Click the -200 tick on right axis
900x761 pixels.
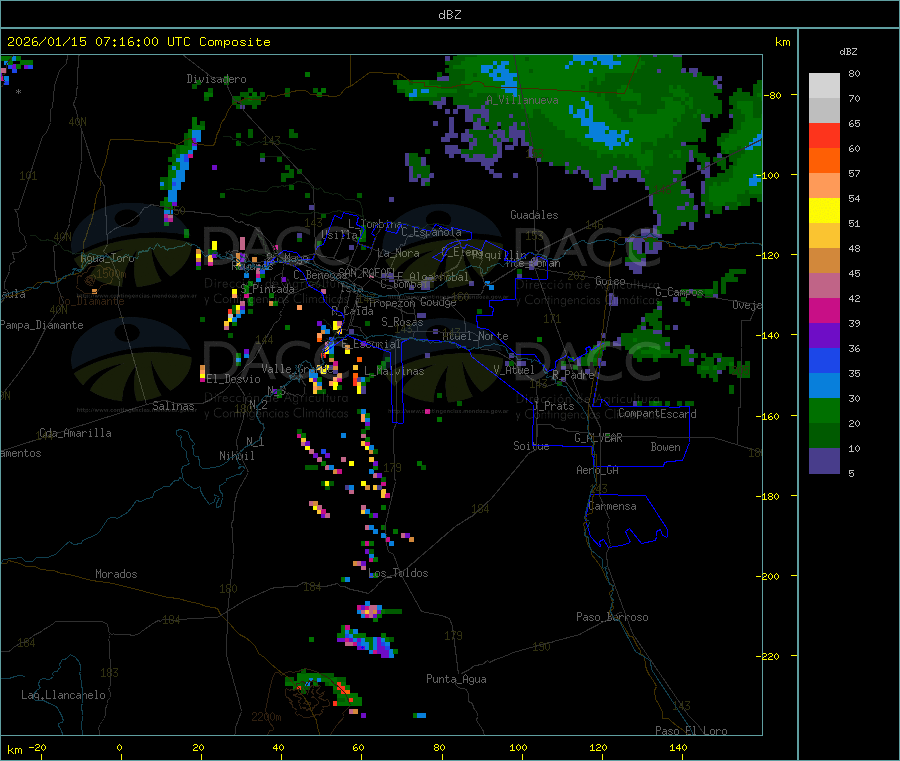pyautogui.click(x=767, y=576)
